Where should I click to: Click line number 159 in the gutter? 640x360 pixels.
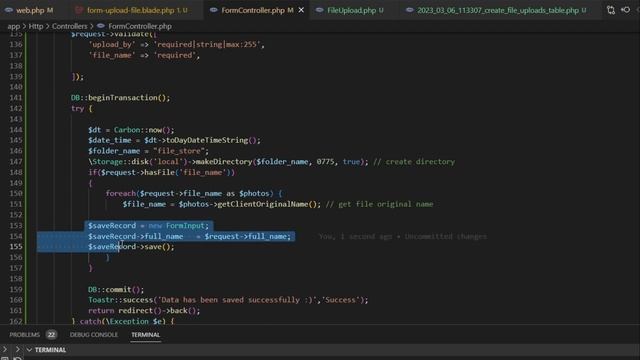pyautogui.click(x=16, y=289)
